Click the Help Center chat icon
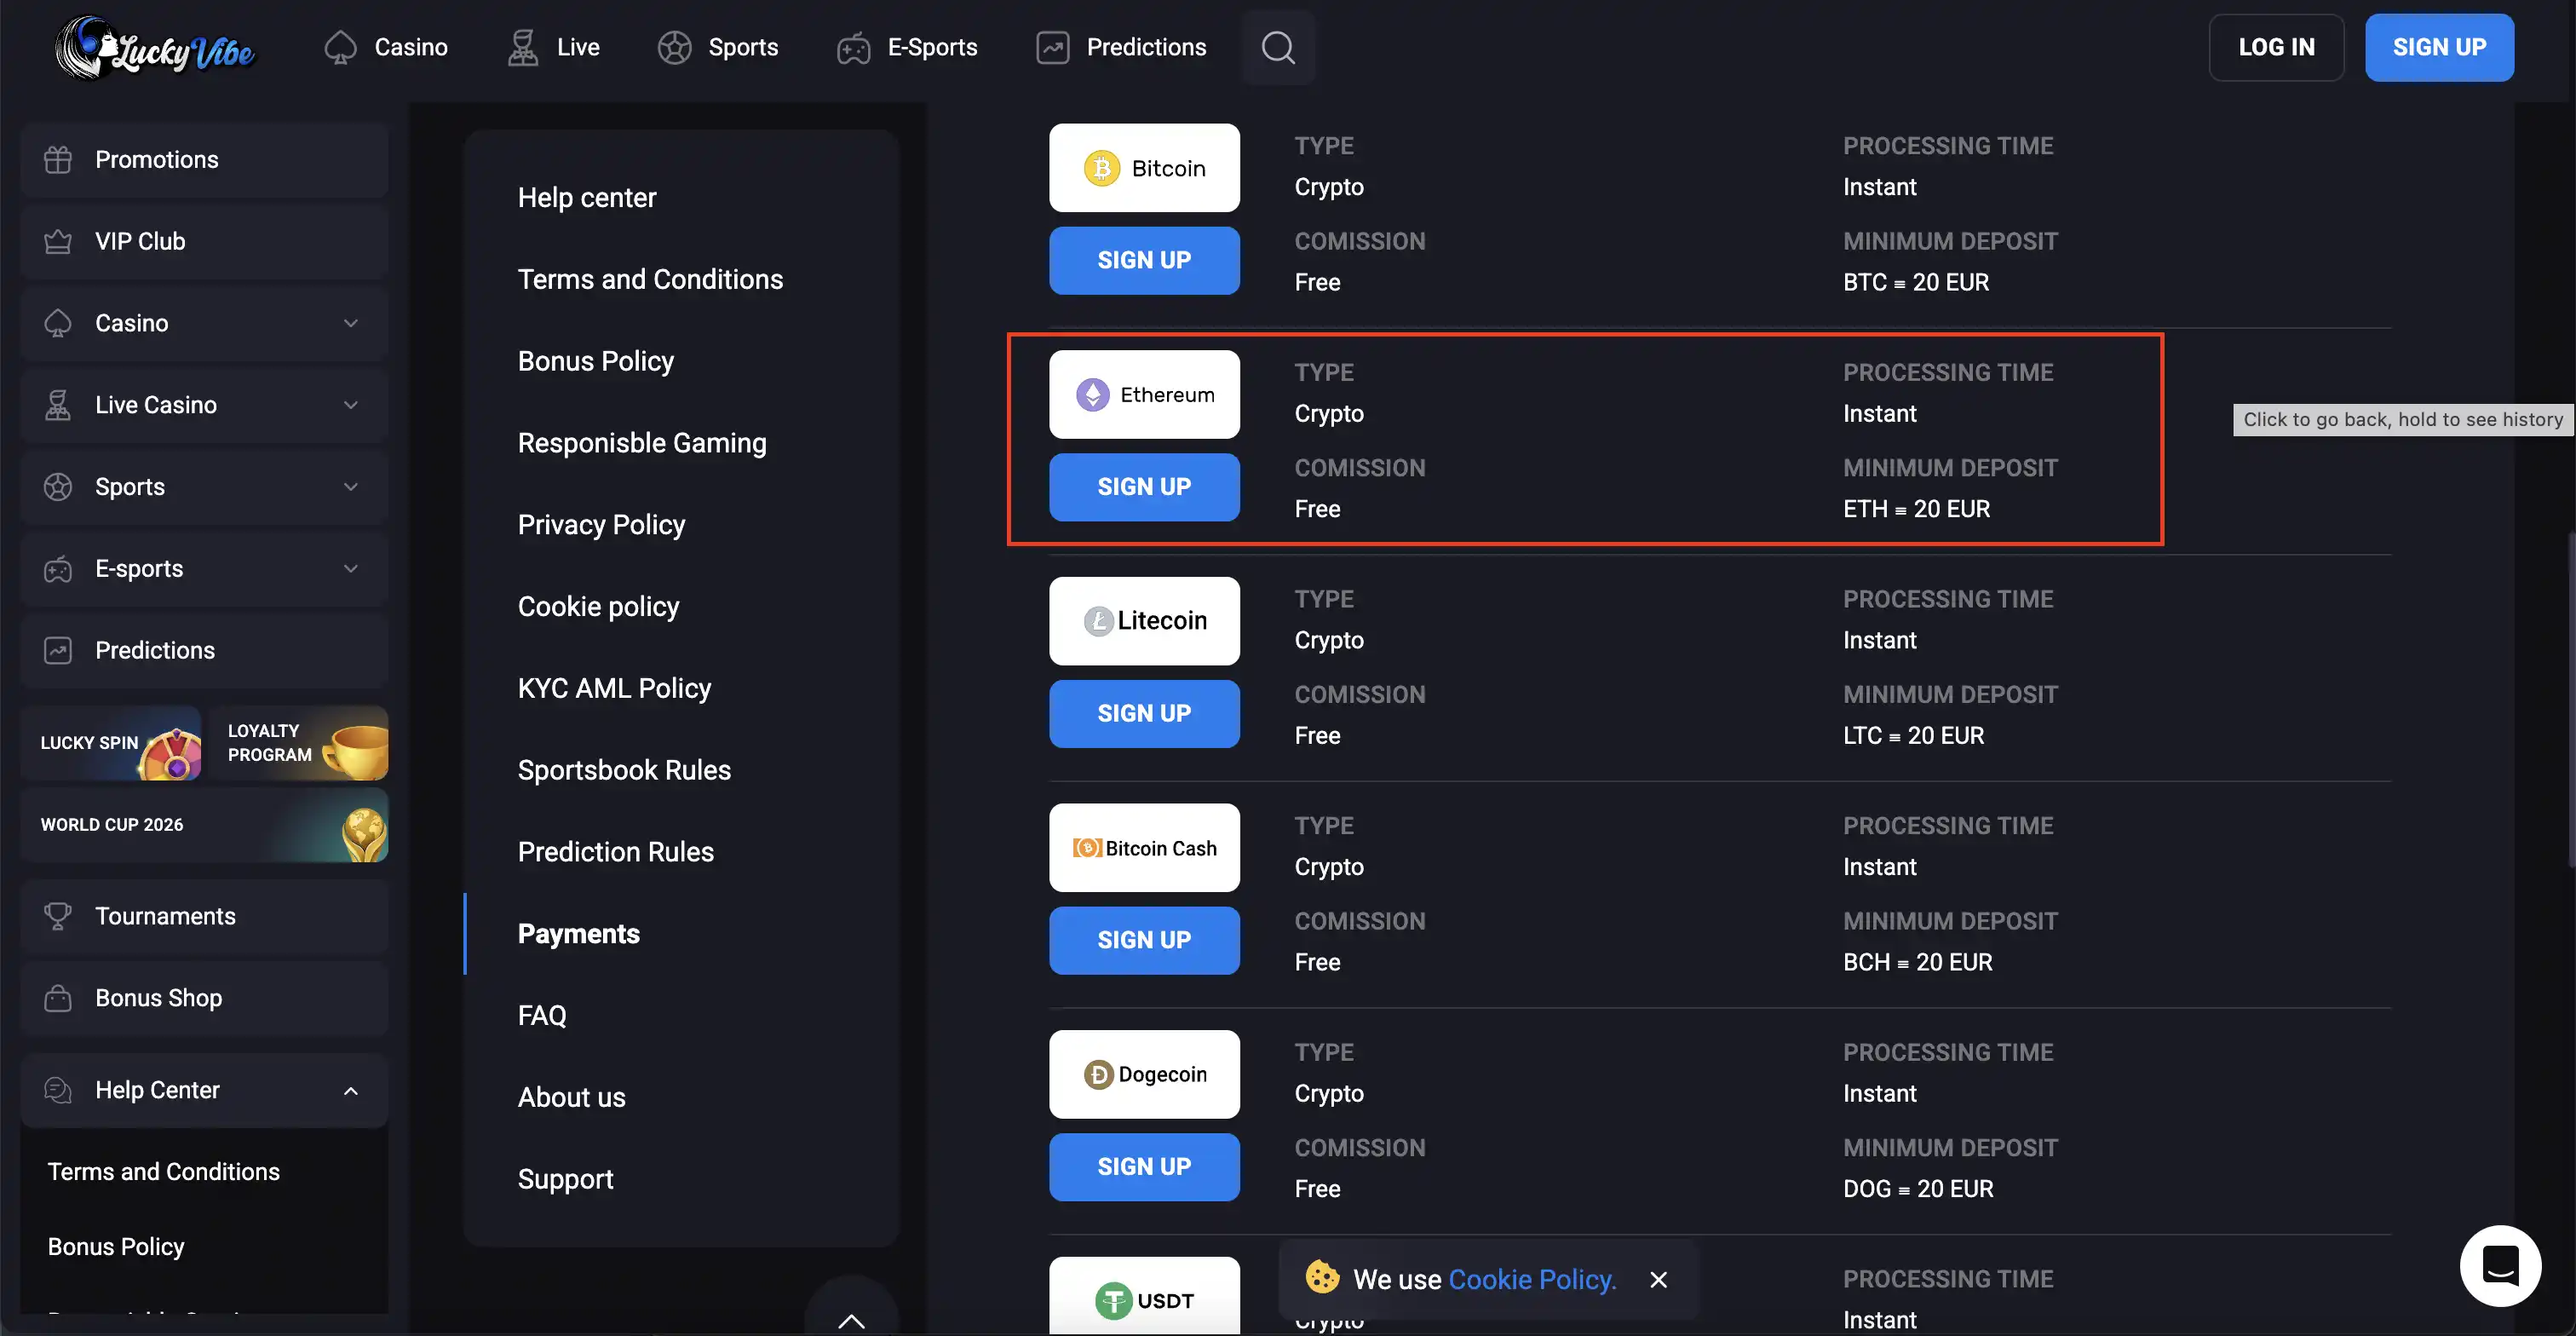2576x1336 pixels. (x=58, y=1090)
